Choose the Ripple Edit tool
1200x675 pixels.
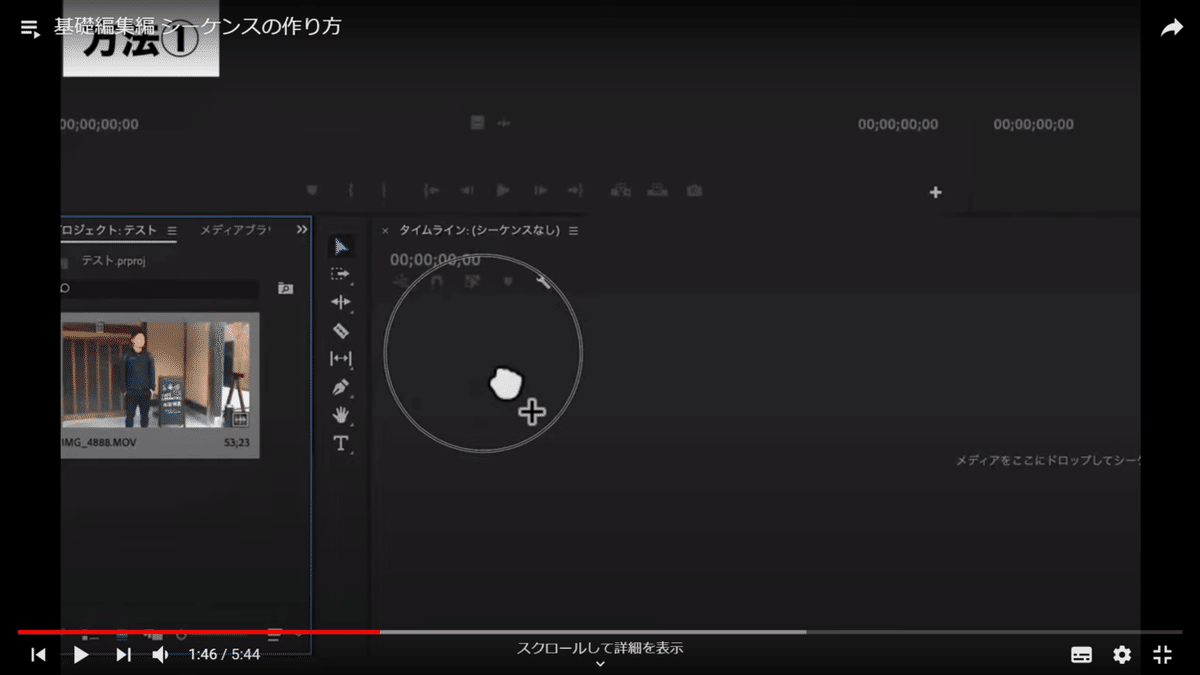340,302
